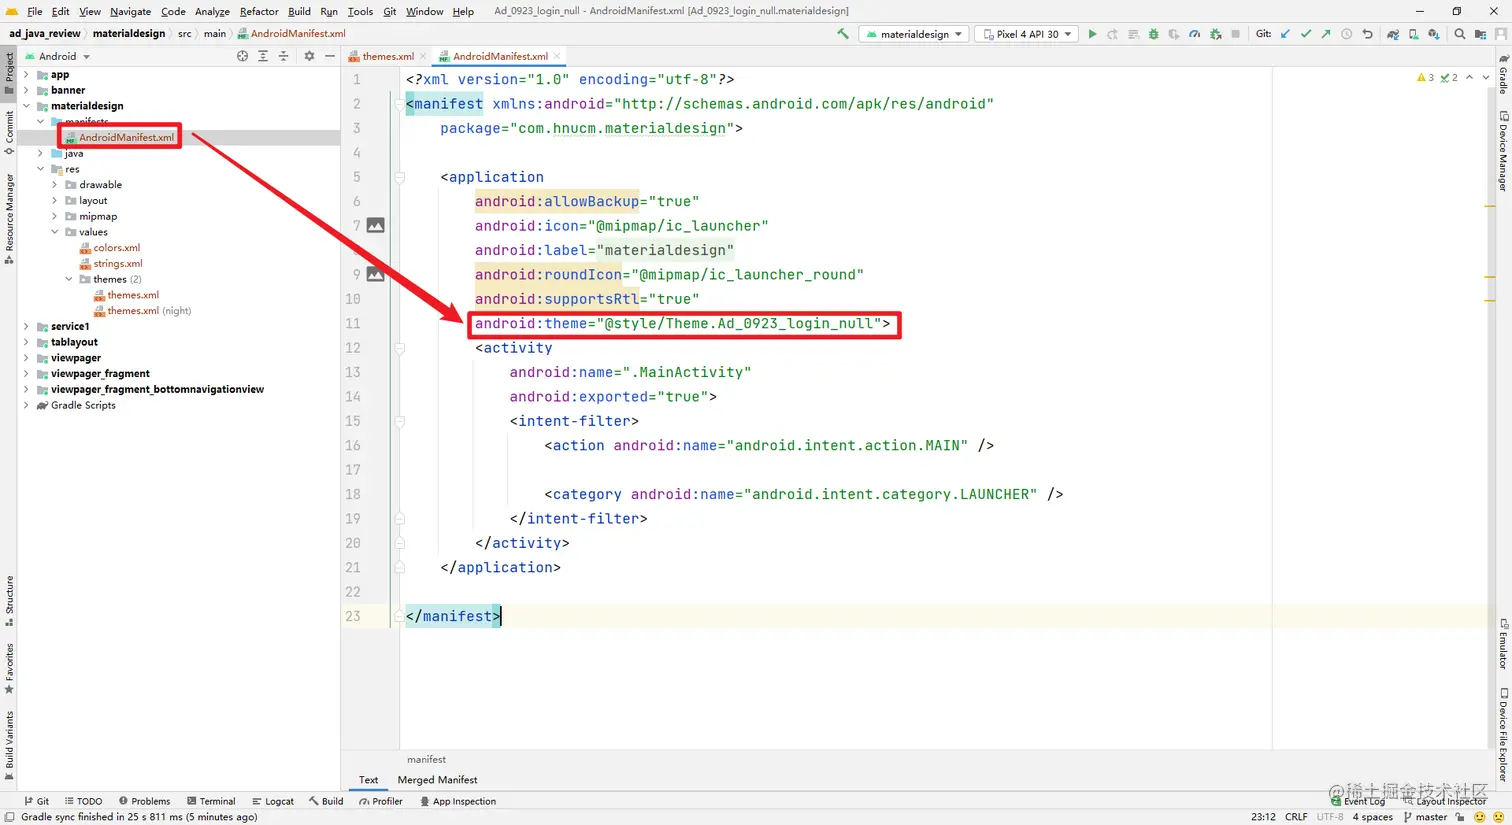Open the Profile app speedometer icon
The image size is (1512, 825).
click(1194, 34)
